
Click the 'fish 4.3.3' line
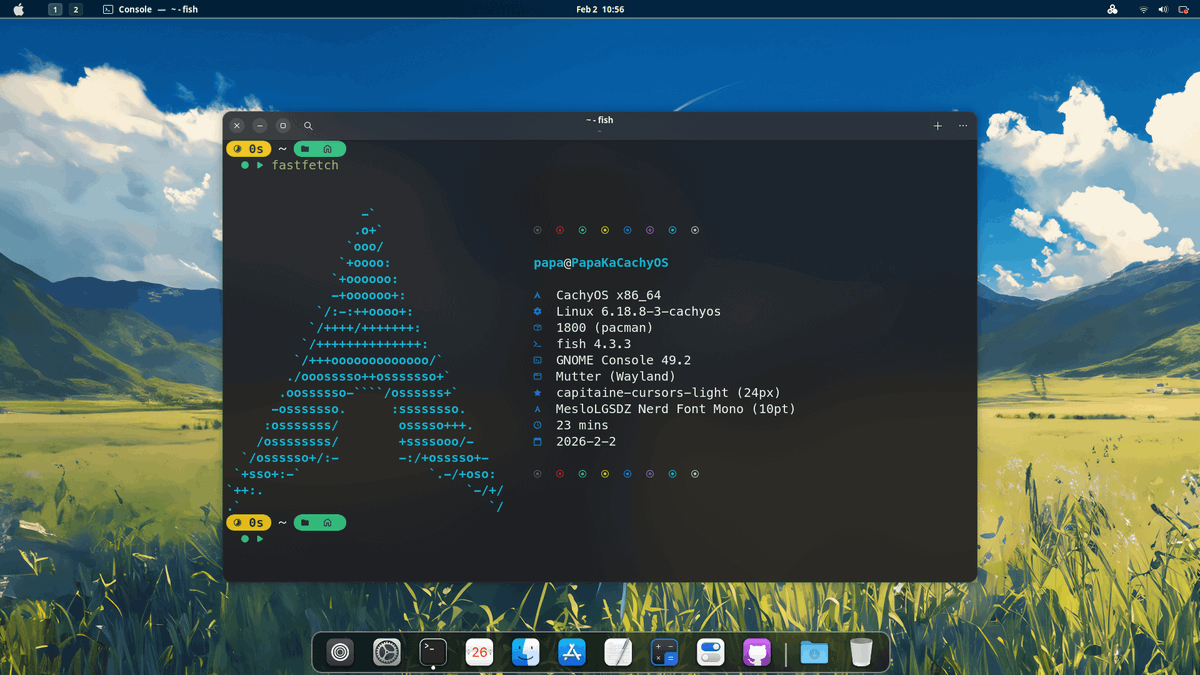pos(594,344)
